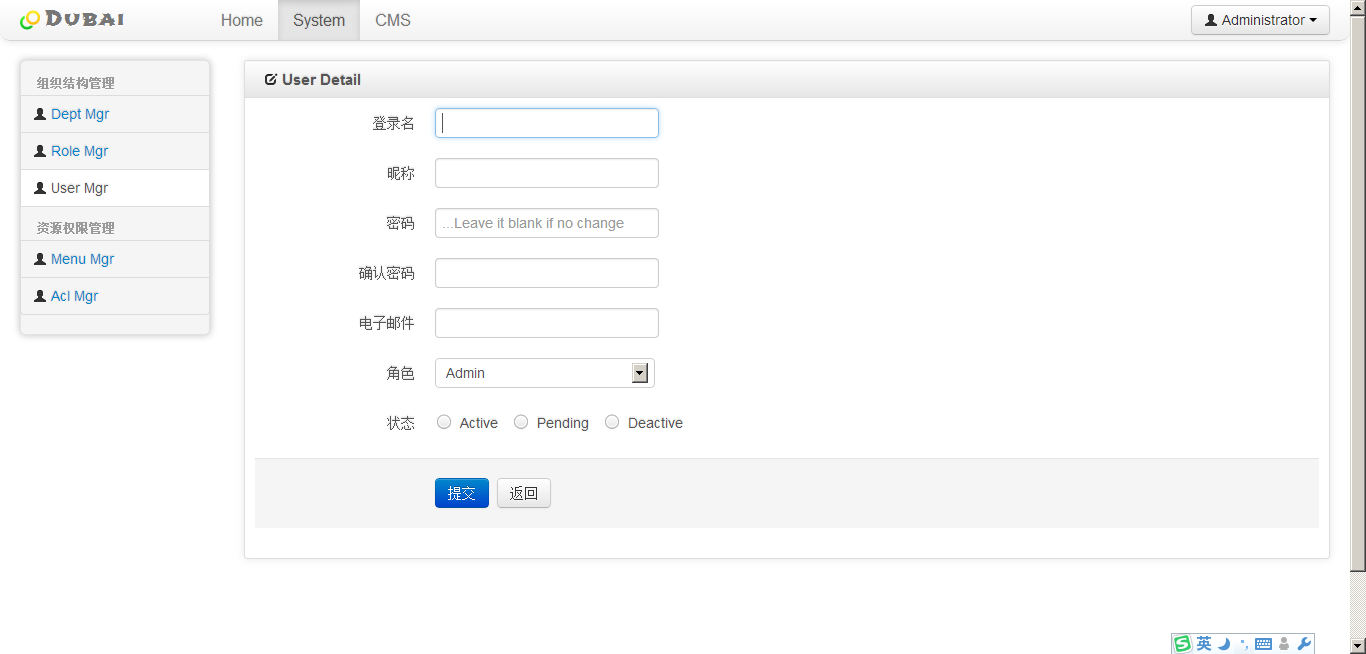Click the IME soft keyboard icon
Screen dimensions: 1366x654
[x=1263, y=644]
